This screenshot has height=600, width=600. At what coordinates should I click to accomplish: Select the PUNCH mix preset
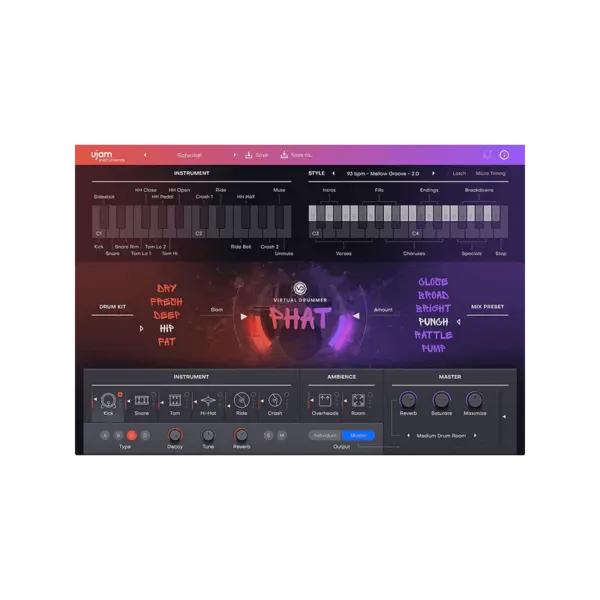click(x=433, y=322)
